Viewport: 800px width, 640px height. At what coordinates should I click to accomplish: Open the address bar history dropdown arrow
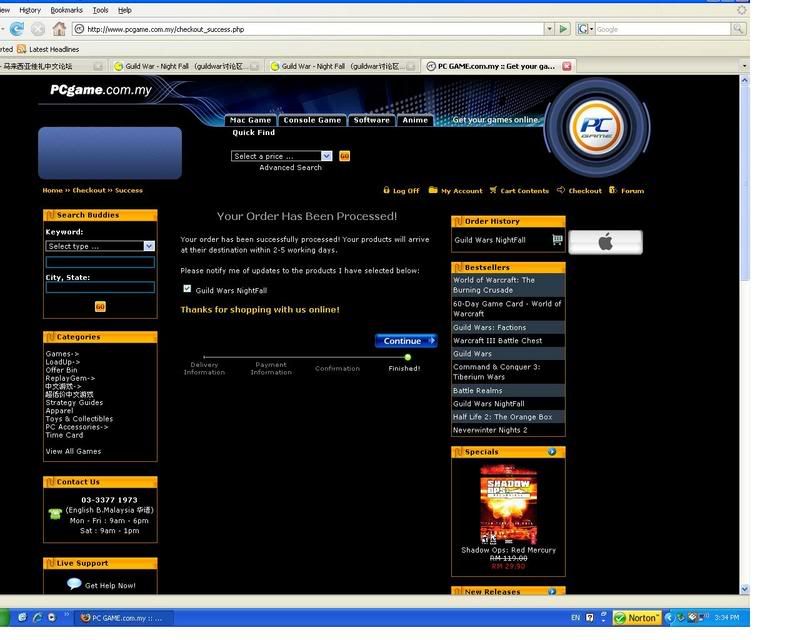[549, 29]
